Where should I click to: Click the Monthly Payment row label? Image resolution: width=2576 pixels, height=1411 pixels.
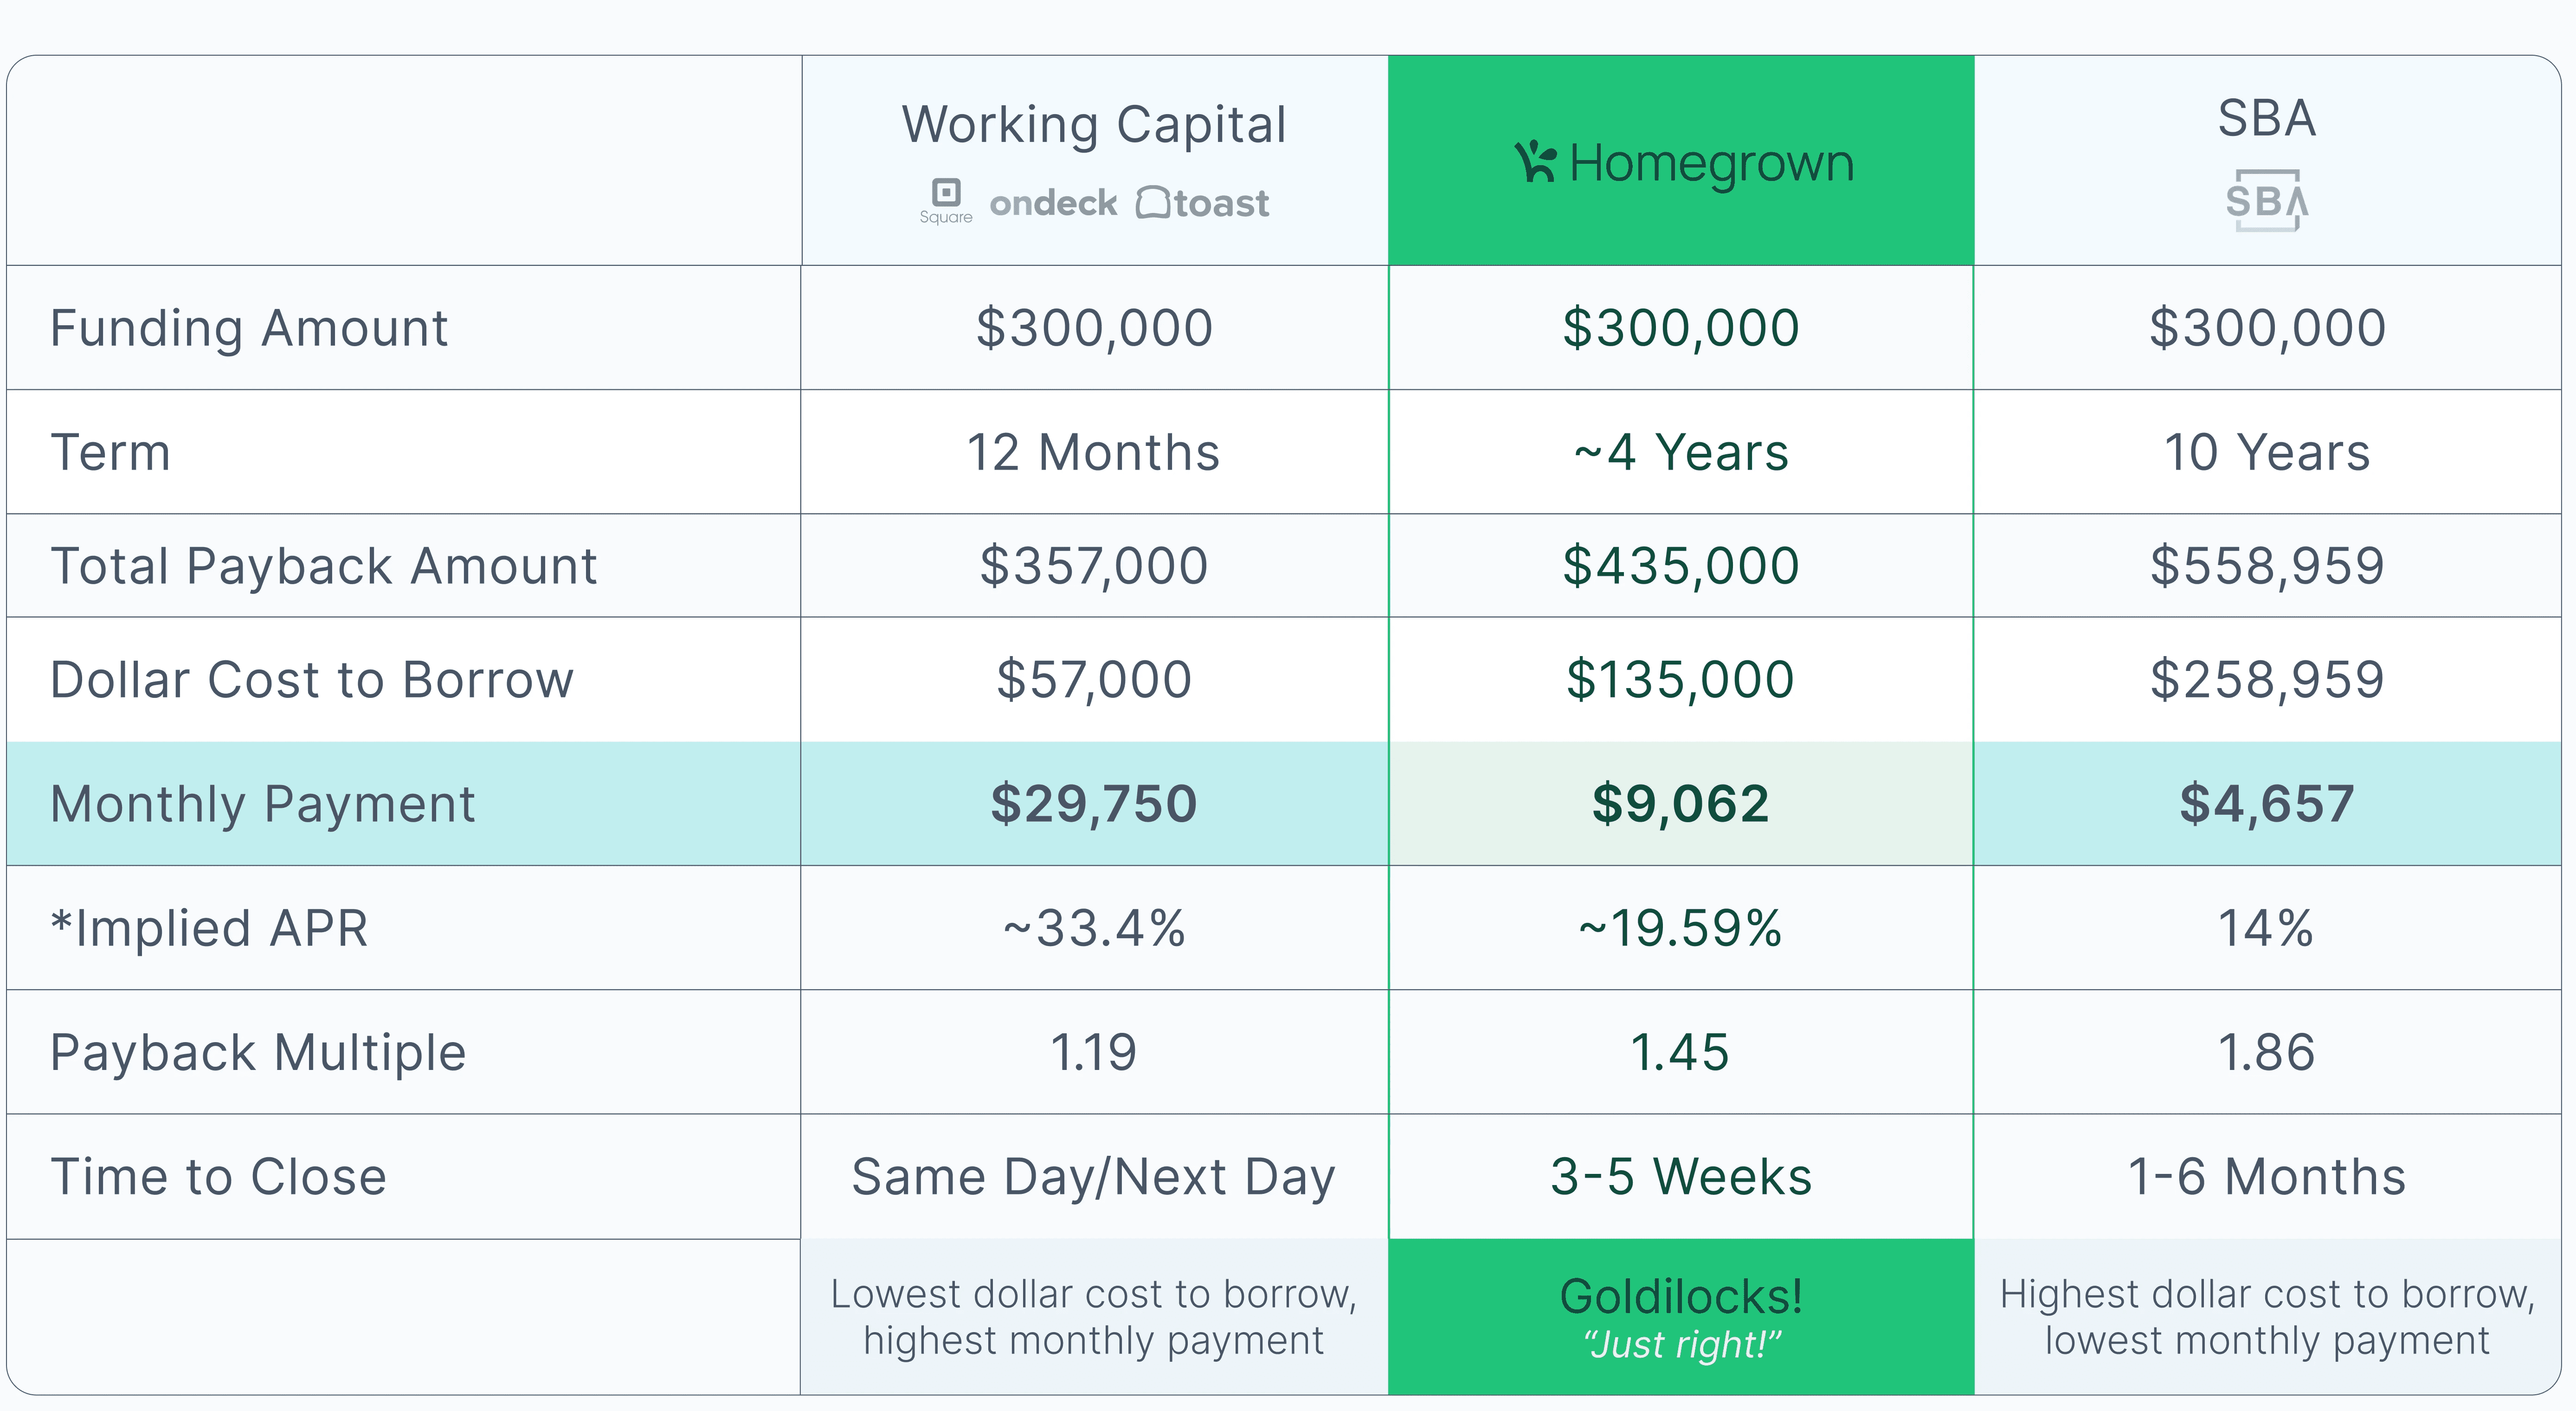(262, 804)
